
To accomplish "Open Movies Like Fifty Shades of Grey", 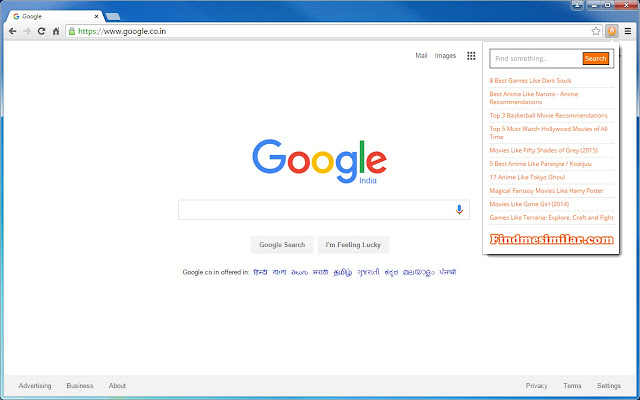I will tap(543, 150).
